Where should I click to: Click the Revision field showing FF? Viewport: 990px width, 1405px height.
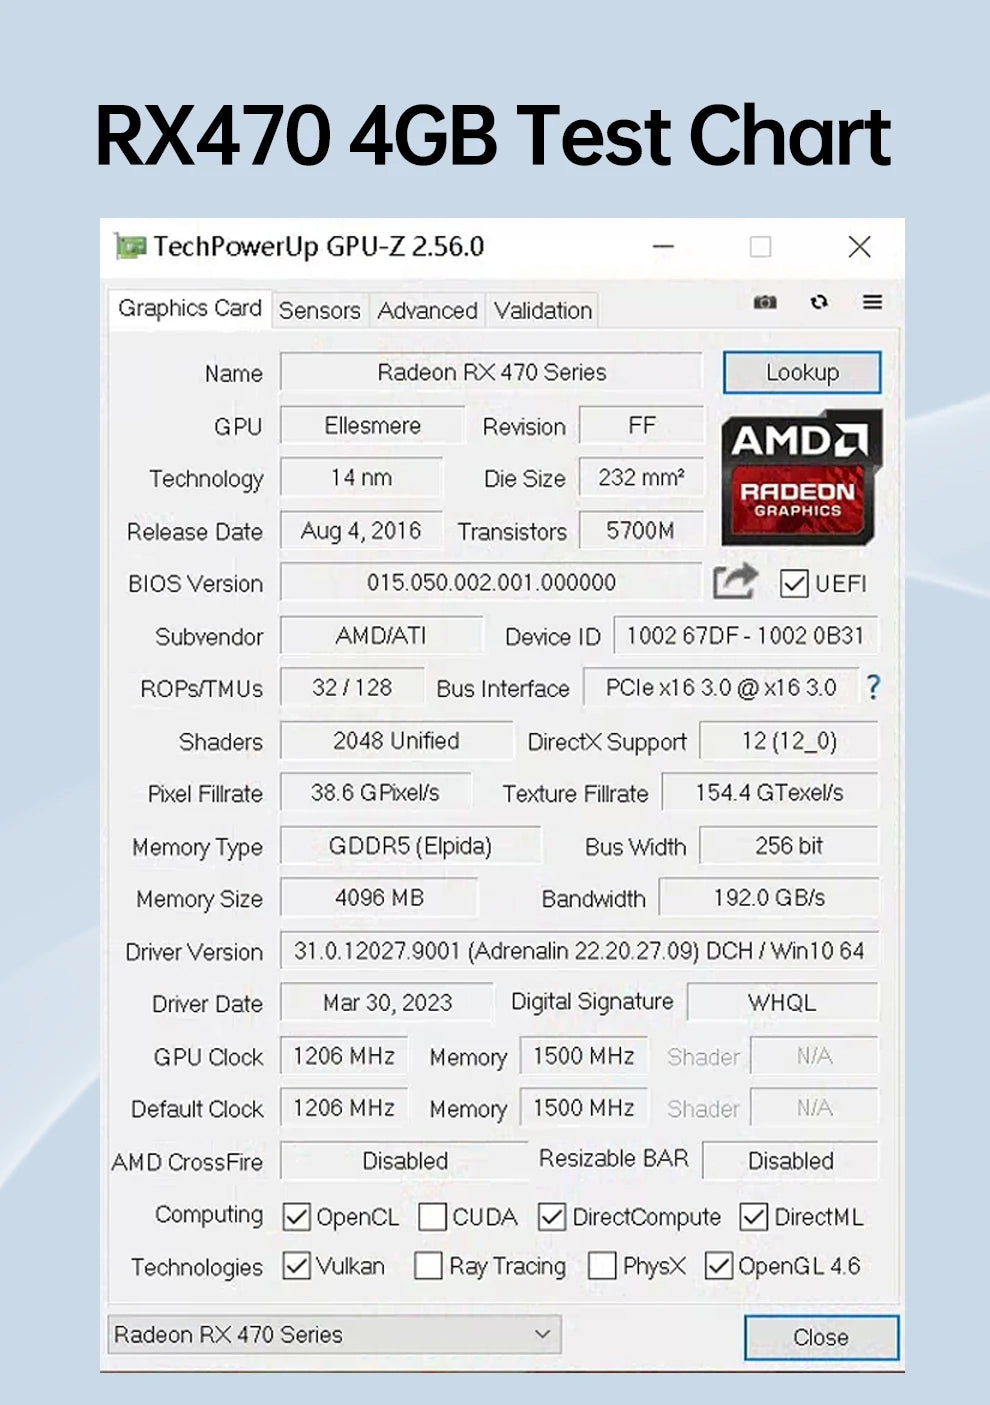click(x=641, y=425)
